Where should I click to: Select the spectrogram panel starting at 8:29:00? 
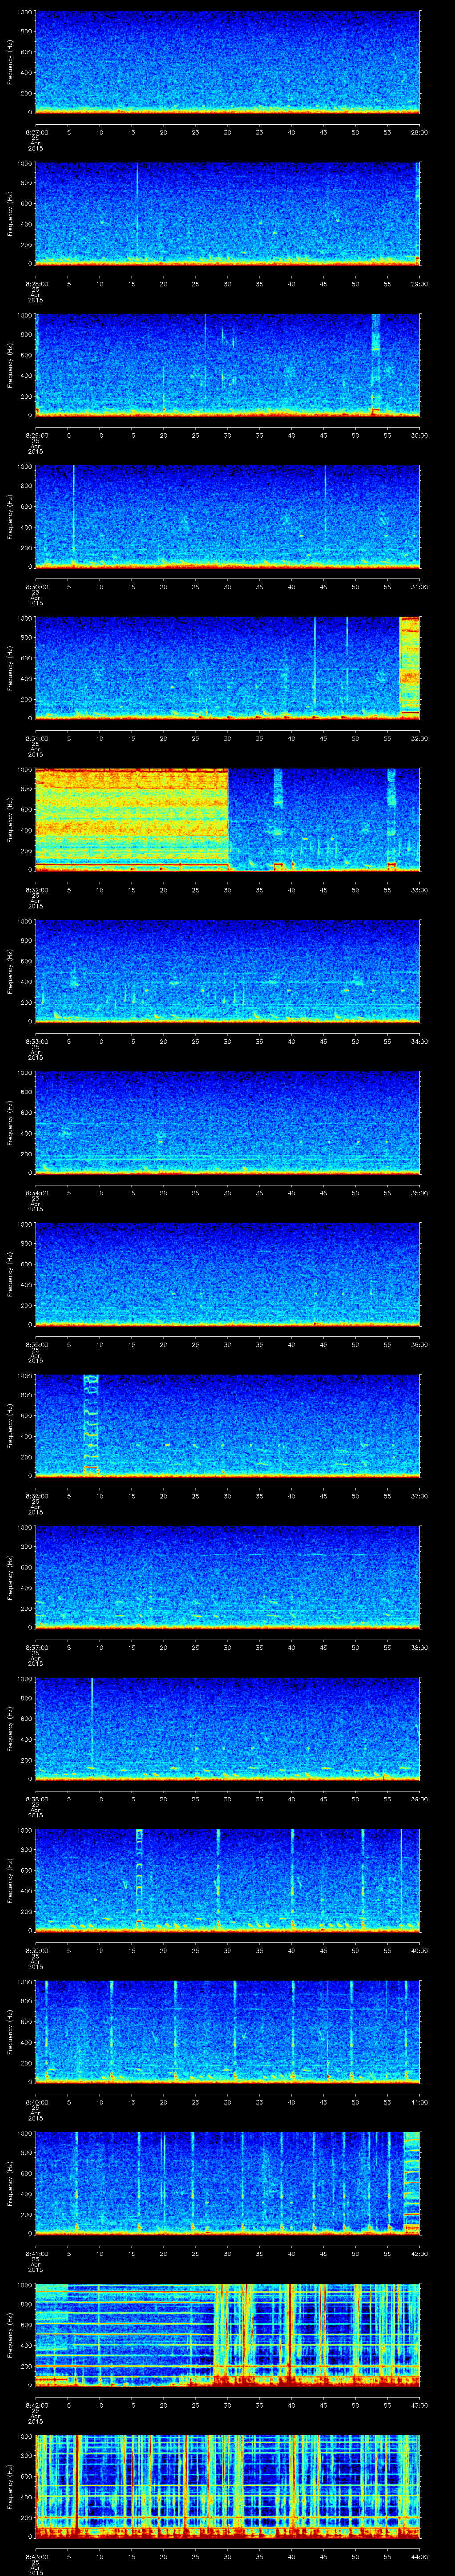point(228,365)
